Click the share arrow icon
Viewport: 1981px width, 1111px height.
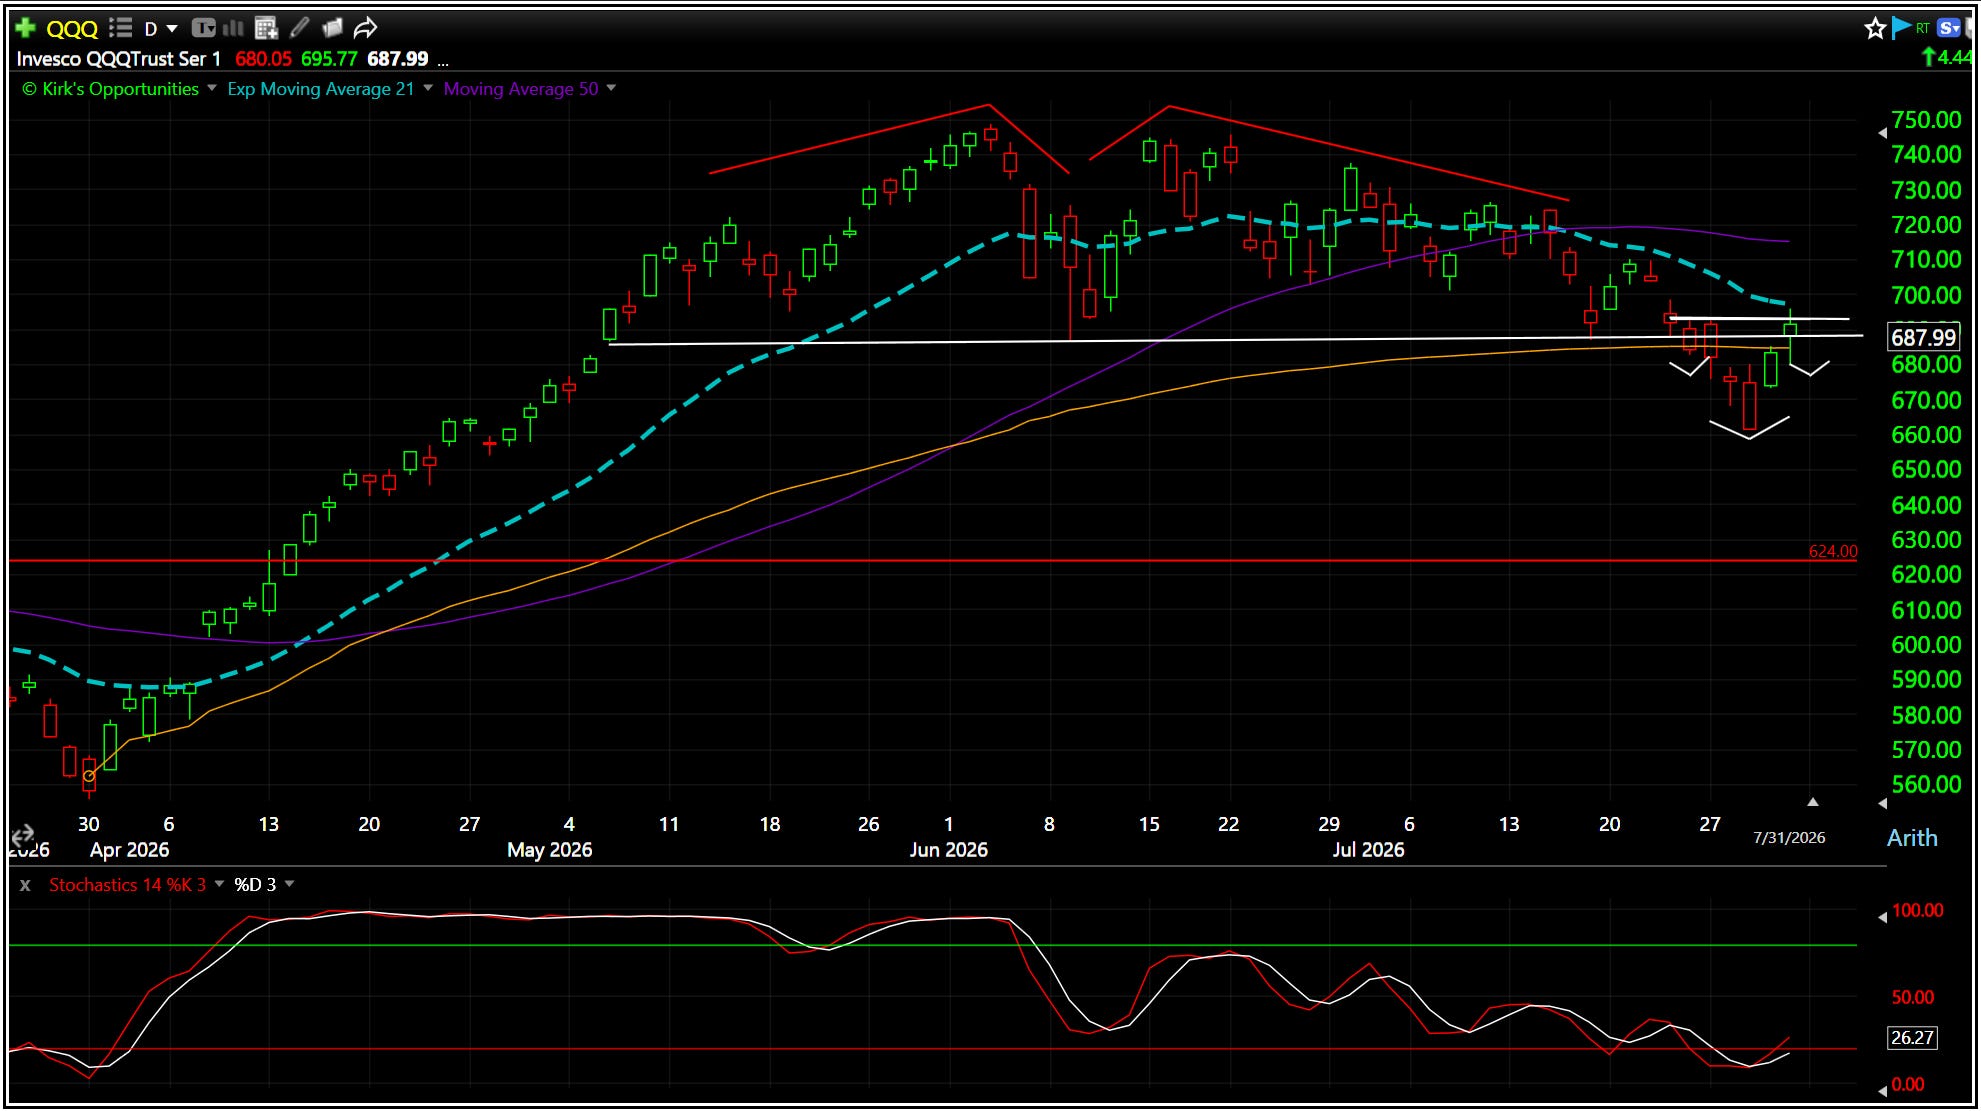[x=366, y=28]
